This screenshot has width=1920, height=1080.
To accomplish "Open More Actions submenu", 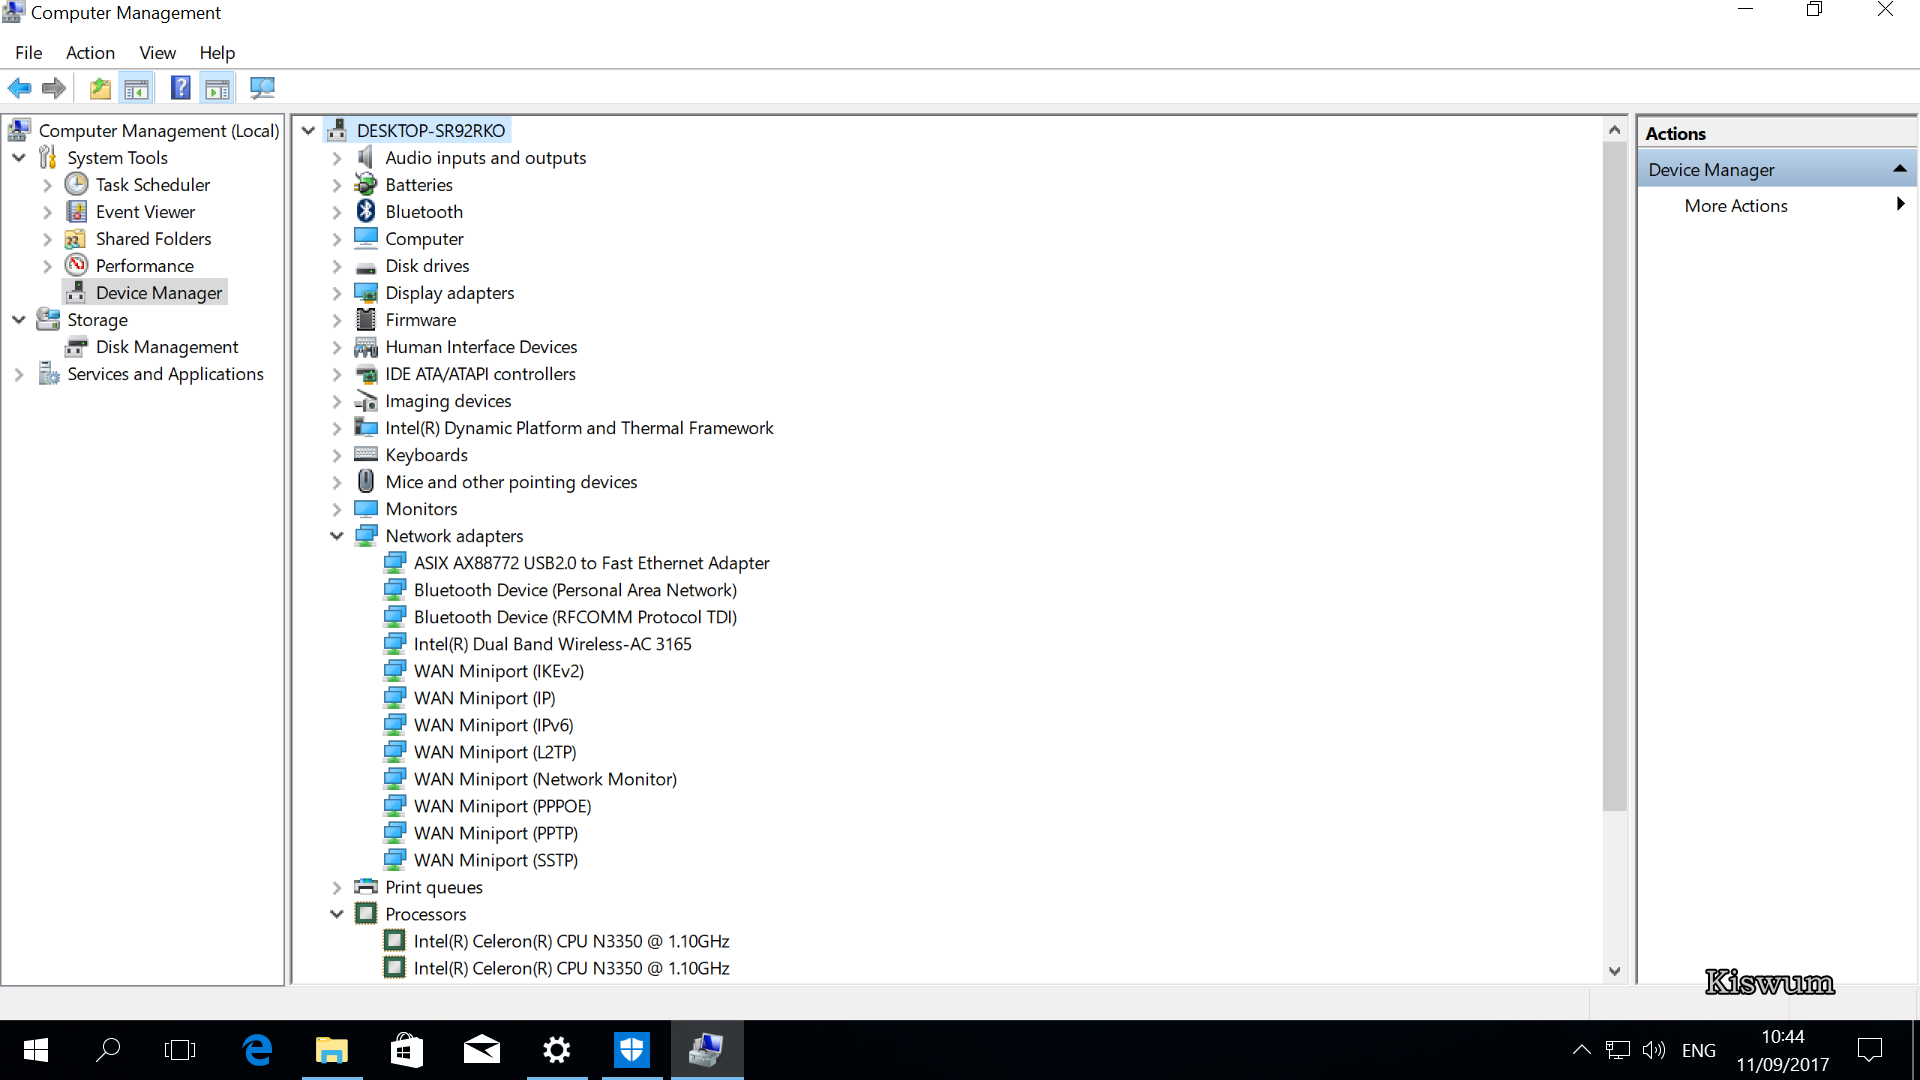I will (x=1776, y=205).
